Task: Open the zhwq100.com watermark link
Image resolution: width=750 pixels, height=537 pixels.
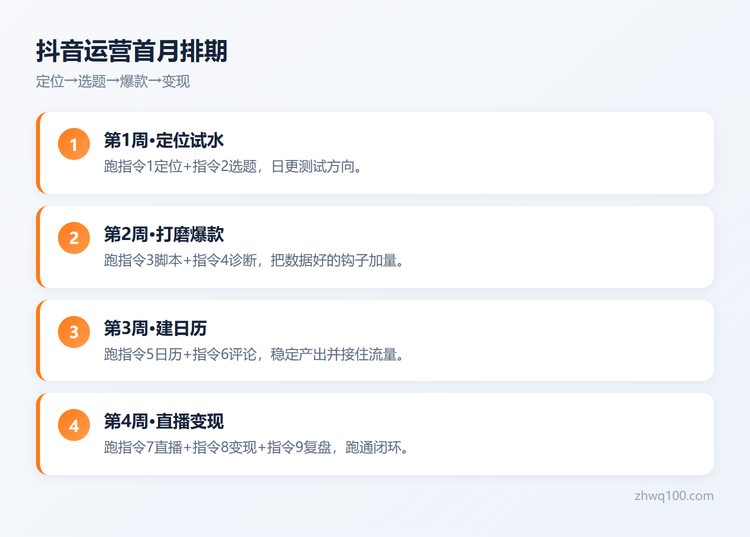Action: pos(674,496)
